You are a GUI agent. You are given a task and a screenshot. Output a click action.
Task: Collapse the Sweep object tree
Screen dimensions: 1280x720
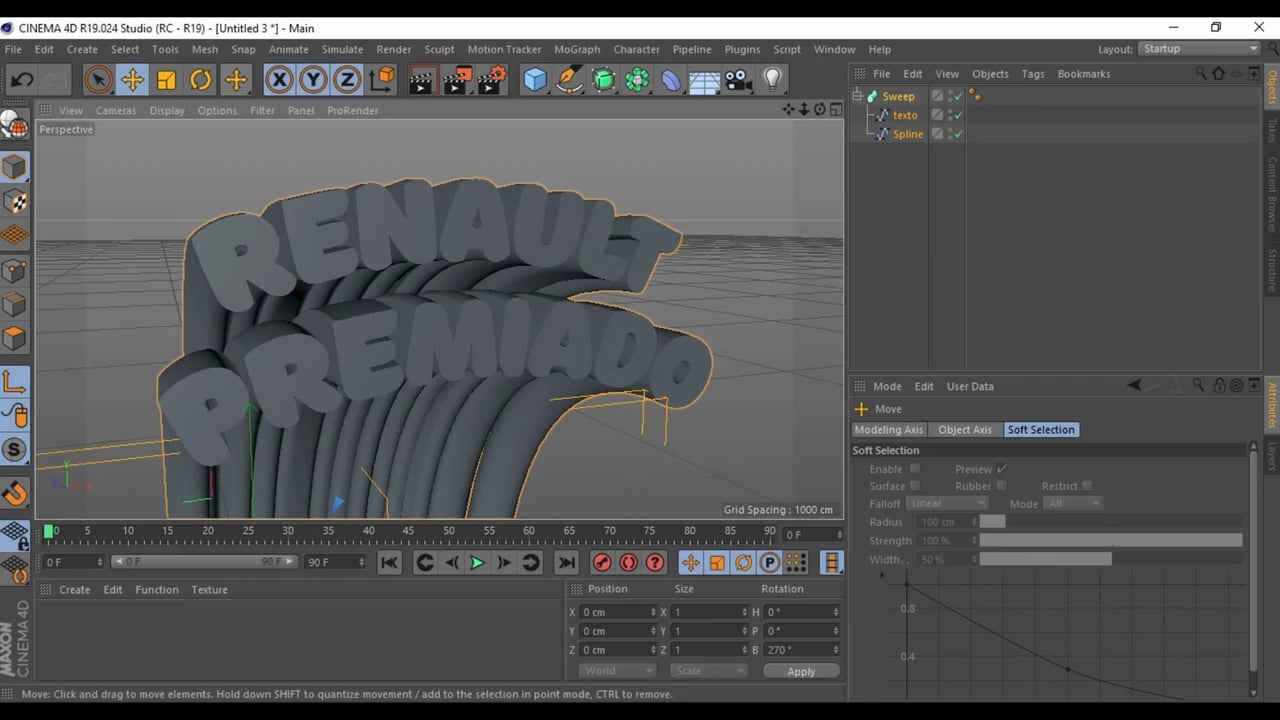tap(857, 96)
